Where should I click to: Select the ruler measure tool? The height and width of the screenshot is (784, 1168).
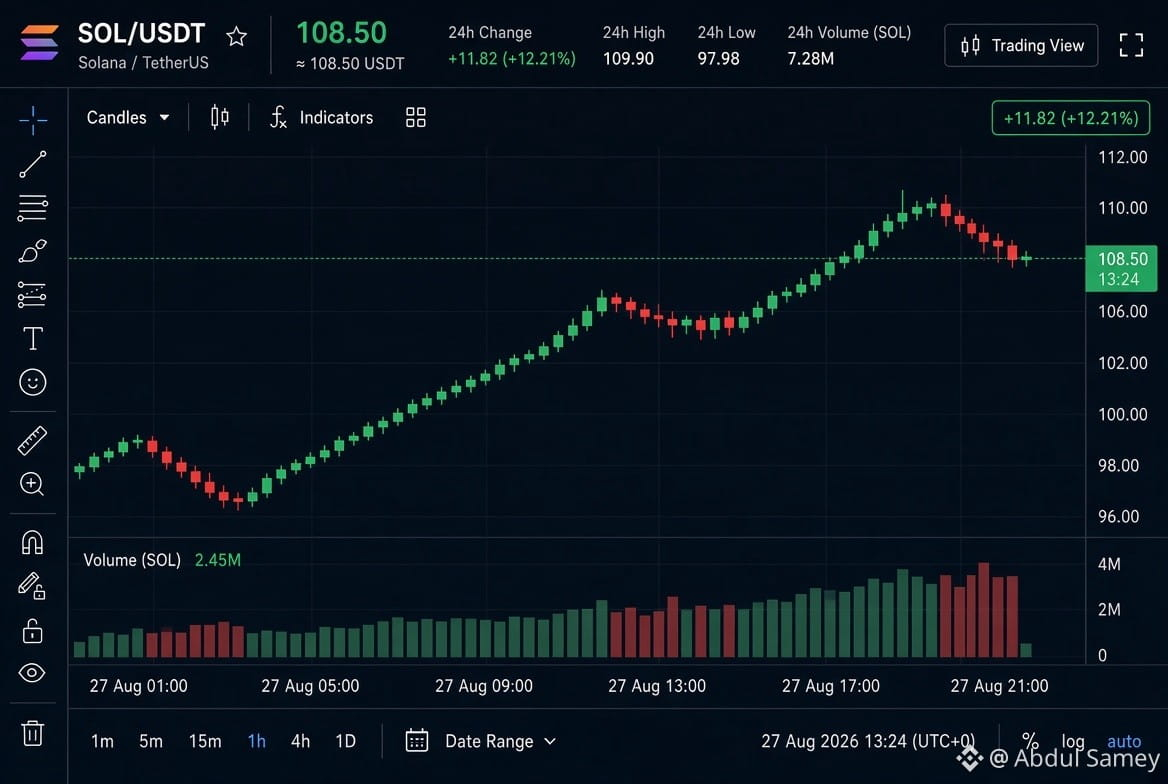[x=32, y=440]
